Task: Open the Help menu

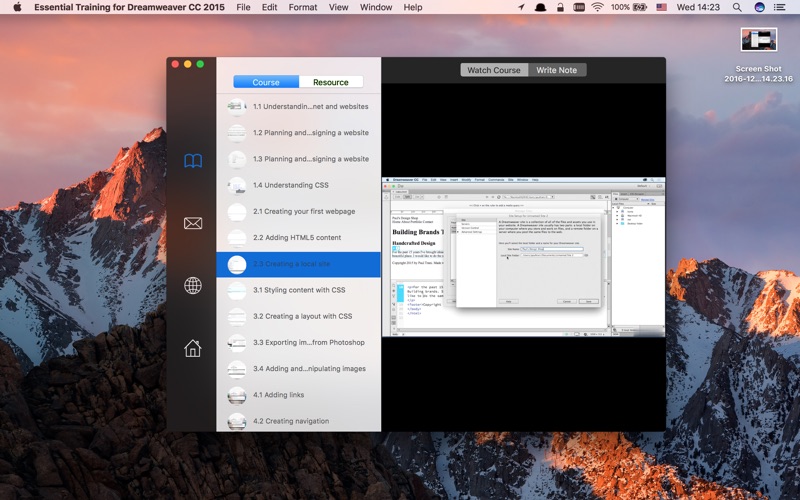Action: pyautogui.click(x=413, y=7)
